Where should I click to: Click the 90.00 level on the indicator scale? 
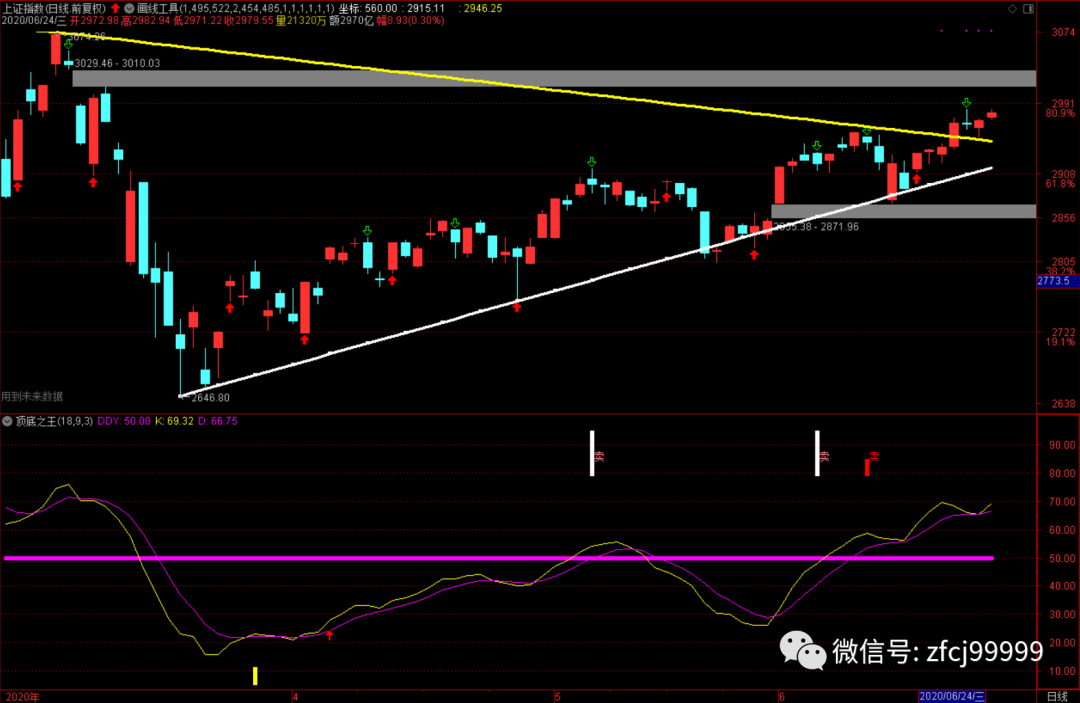1062,445
